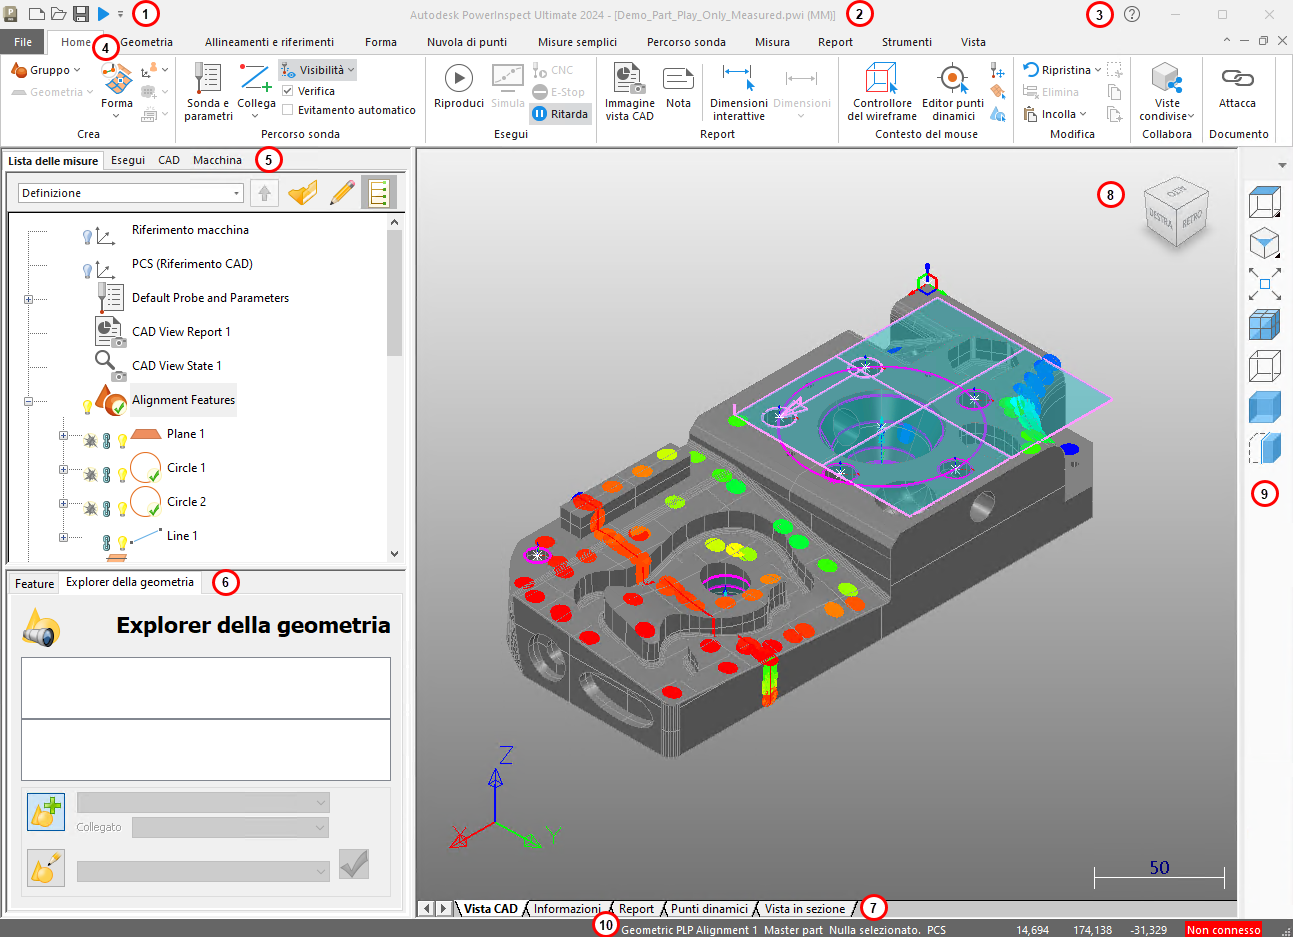
Task: Expand the Plane 1 tree node
Action: [63, 435]
